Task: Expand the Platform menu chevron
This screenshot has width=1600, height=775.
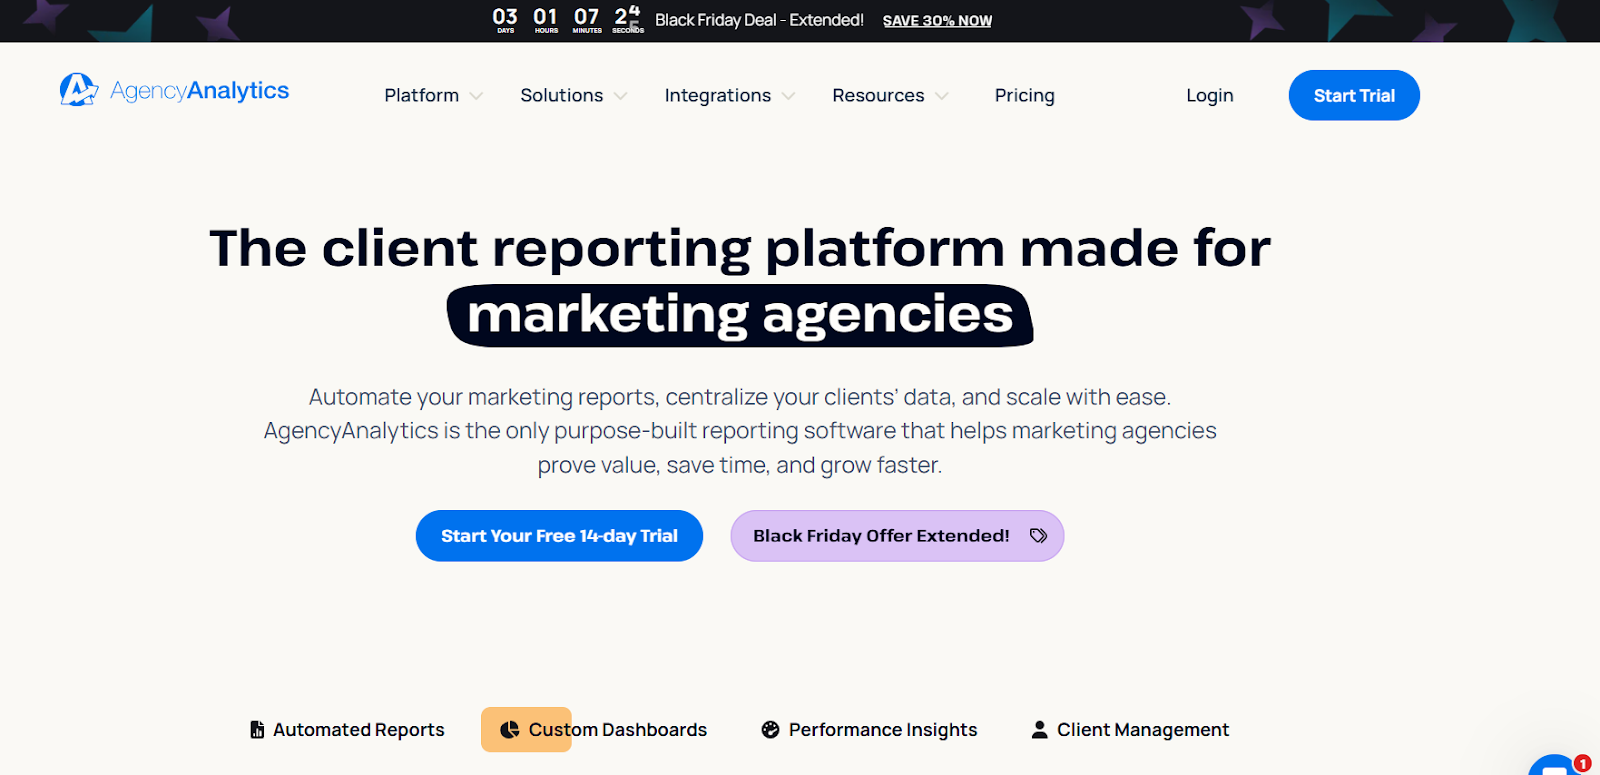Action: click(x=476, y=96)
